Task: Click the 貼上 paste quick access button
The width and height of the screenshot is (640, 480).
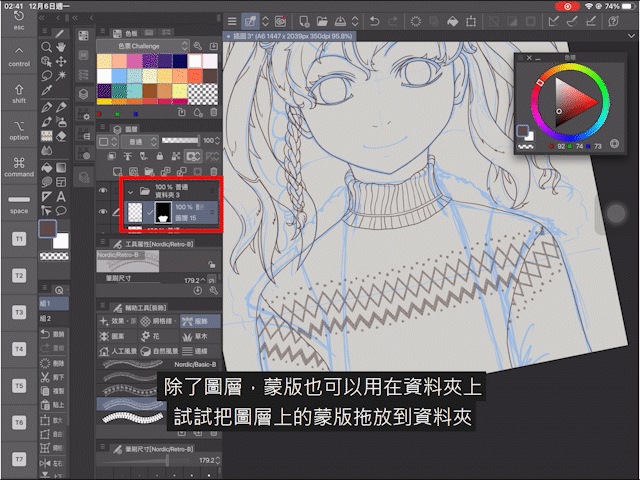Action: pos(53,405)
